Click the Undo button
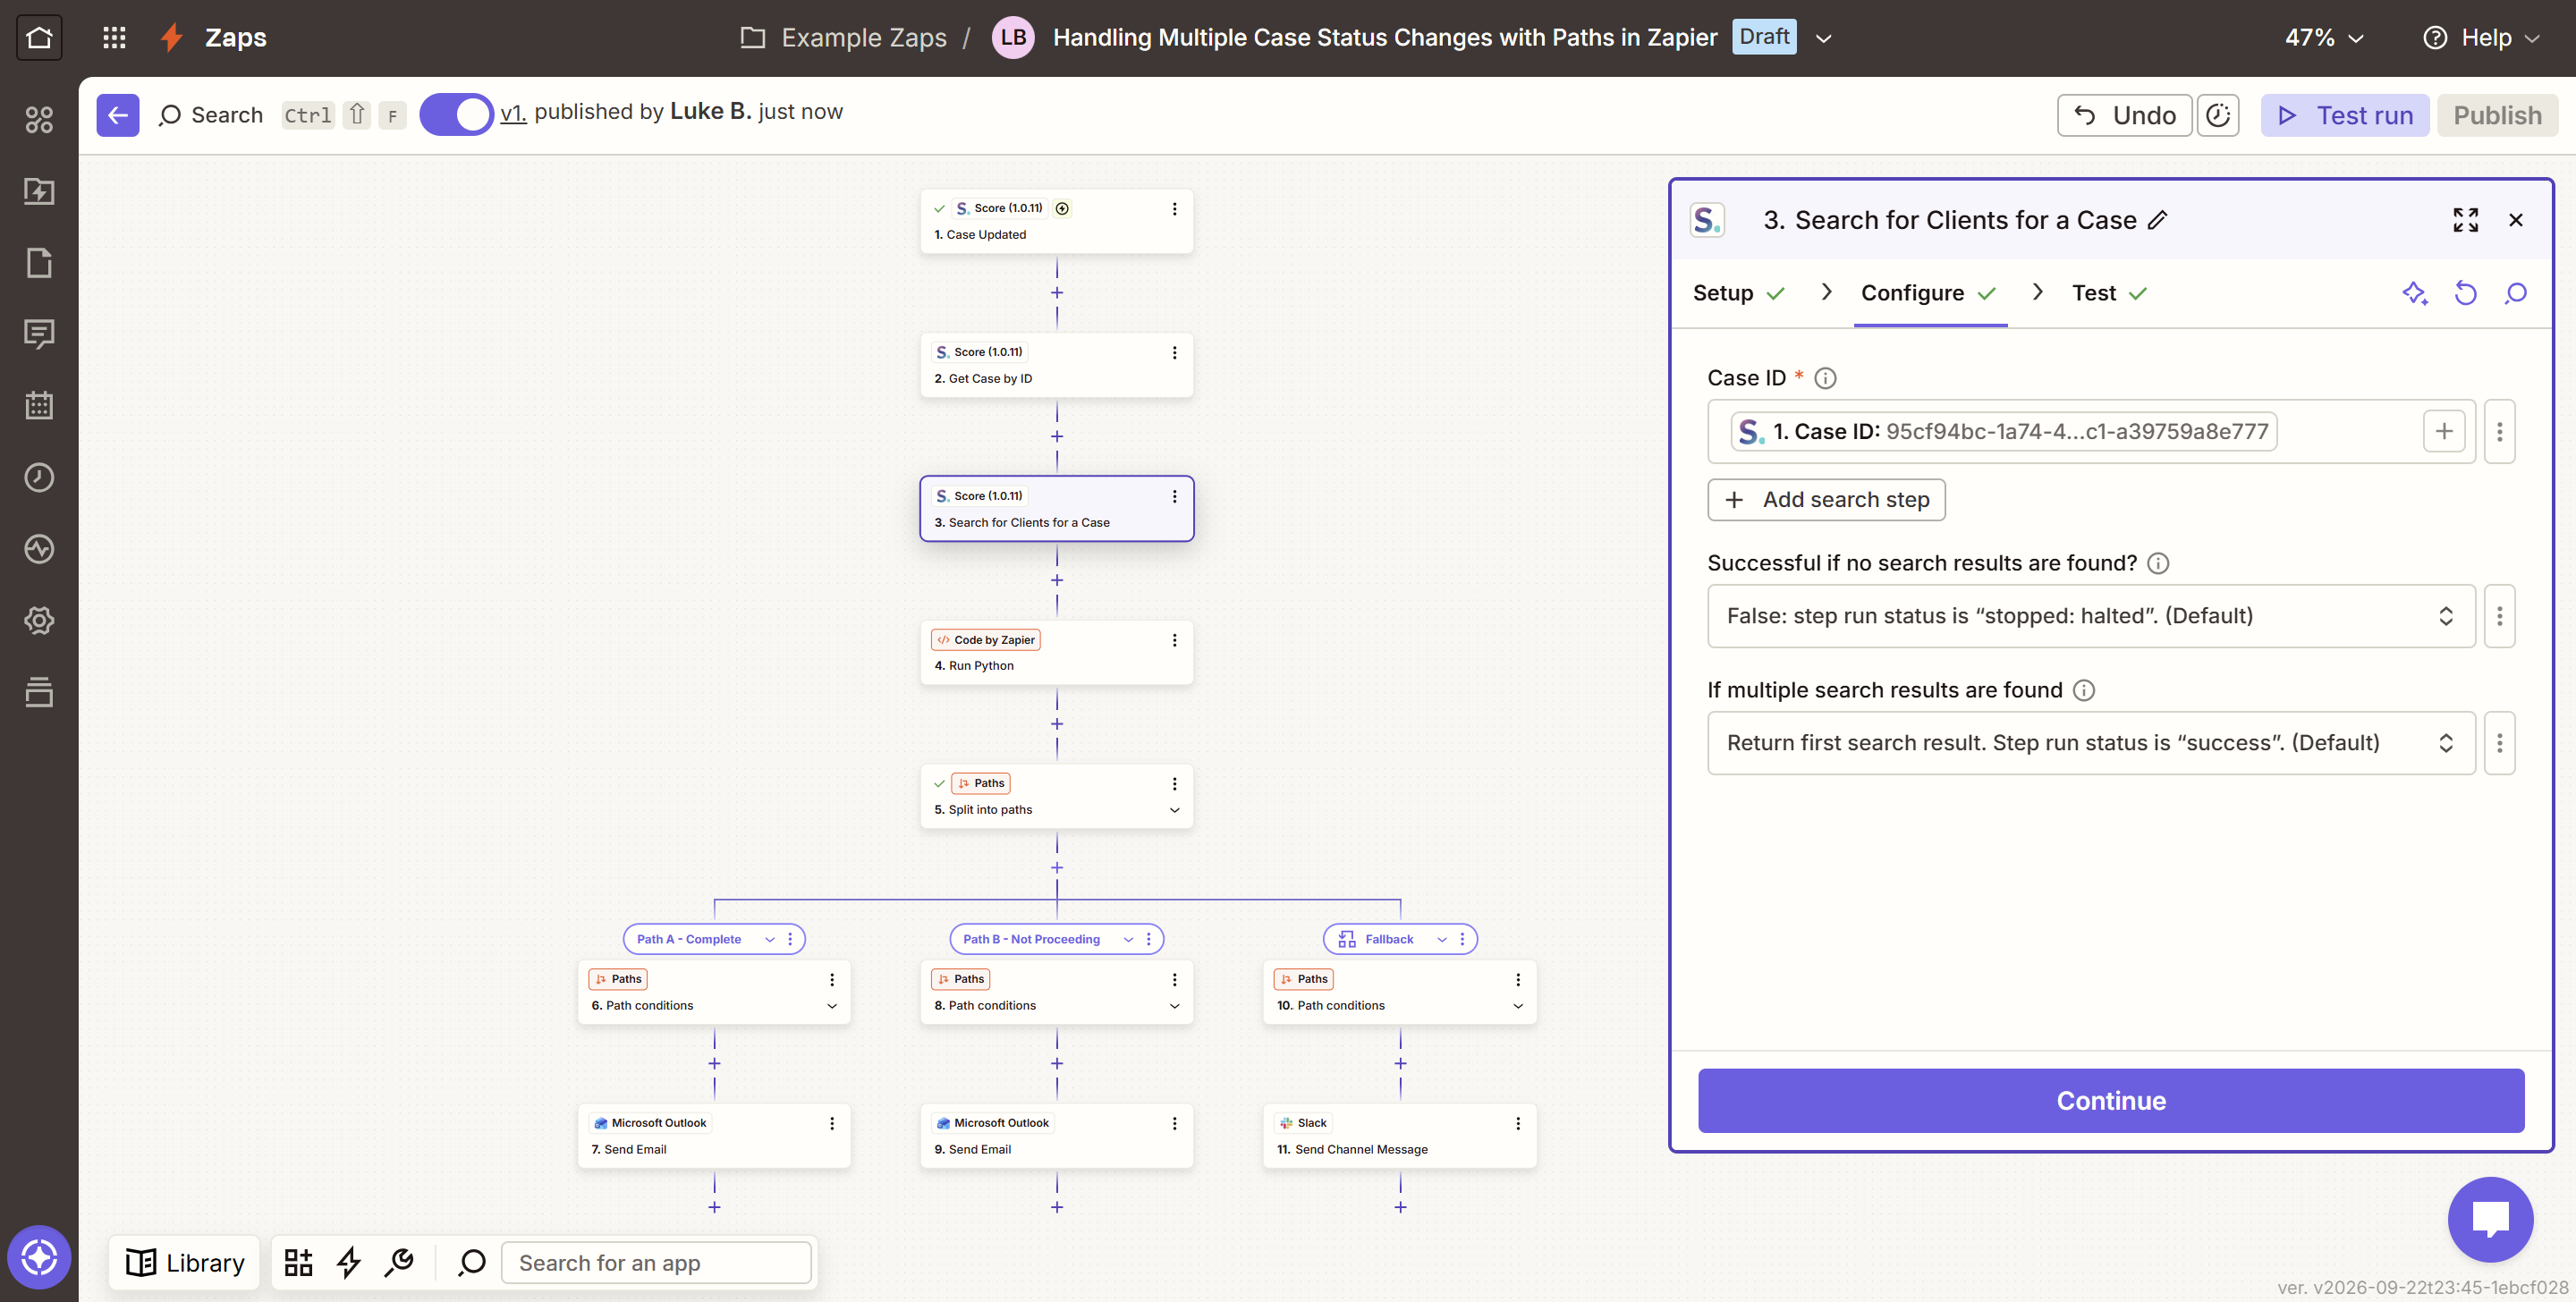This screenshot has height=1302, width=2576. click(x=2124, y=115)
